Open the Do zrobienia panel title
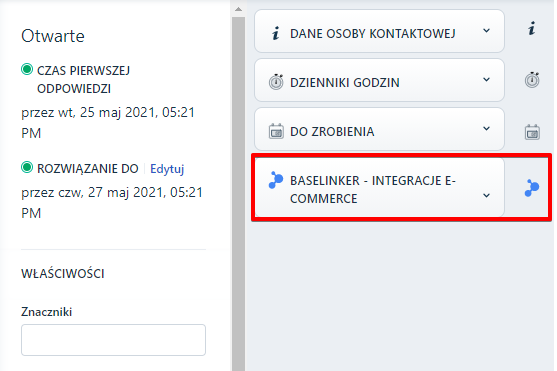This screenshot has width=557, height=371. (332, 131)
